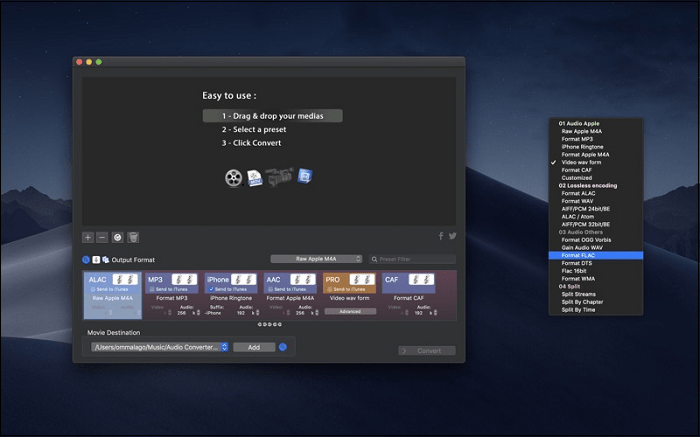700x437 pixels.
Task: Adjust the MP3 audio bitrate stepper
Action: 199,312
